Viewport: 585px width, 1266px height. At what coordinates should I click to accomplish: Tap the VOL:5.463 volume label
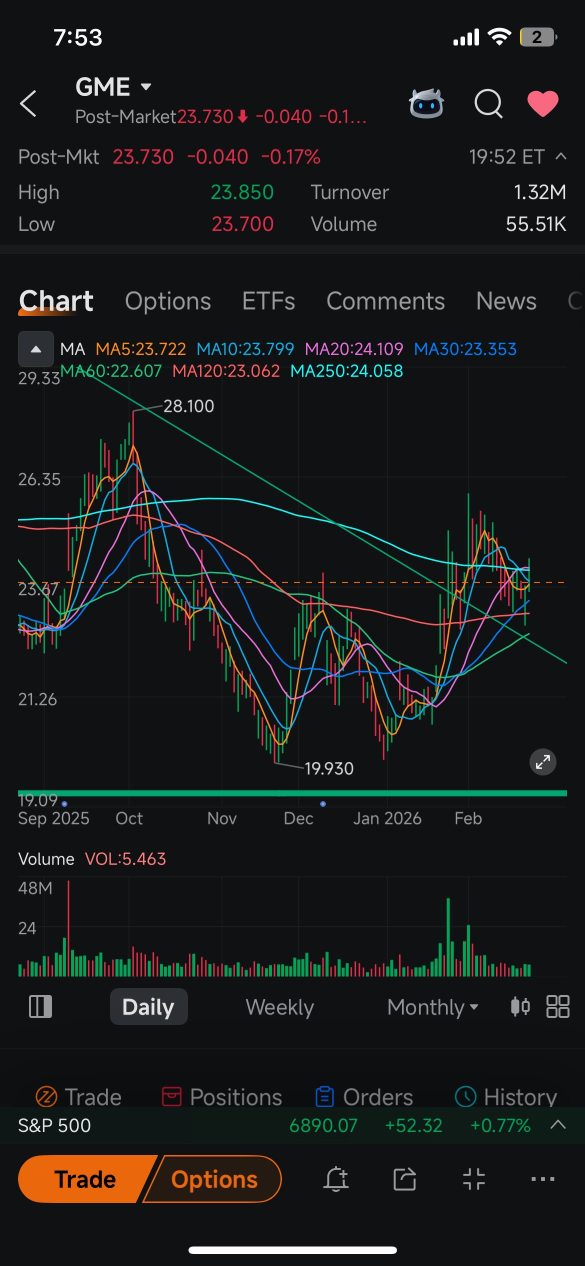tap(125, 859)
